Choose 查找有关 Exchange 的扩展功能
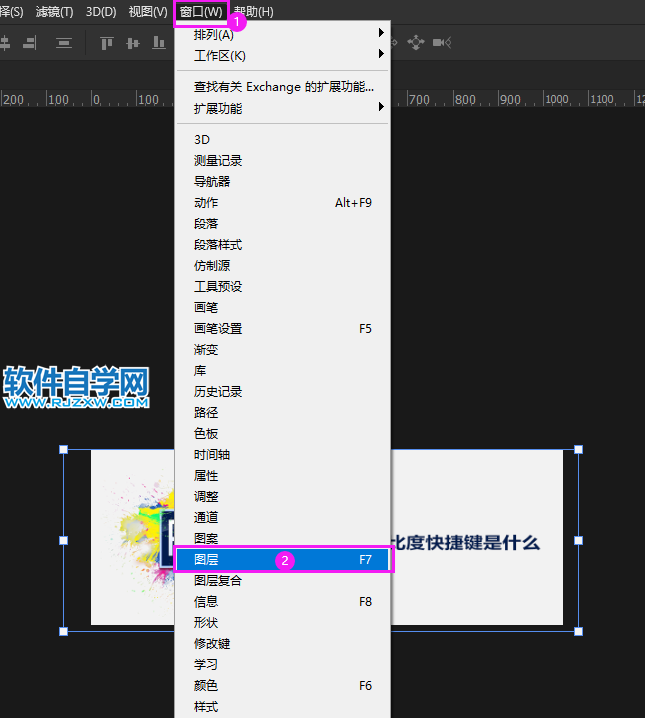Image resolution: width=645 pixels, height=718 pixels. (282, 87)
